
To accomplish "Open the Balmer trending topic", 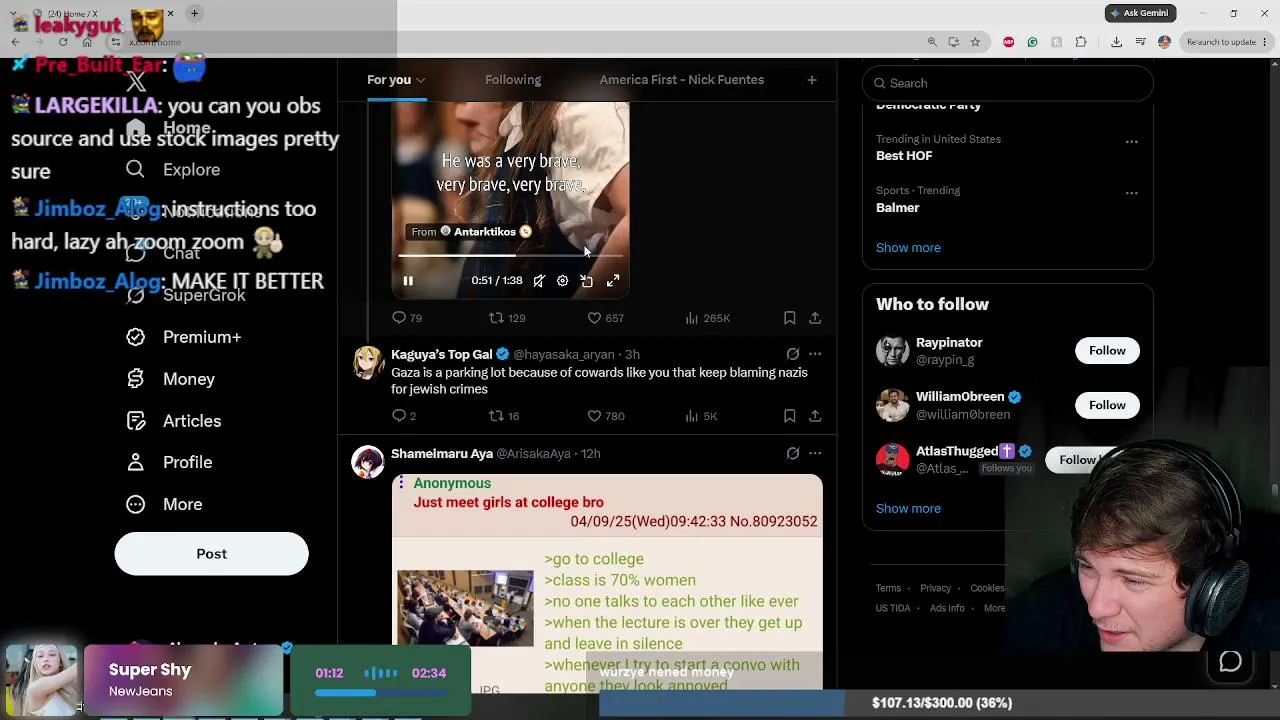I will [898, 208].
